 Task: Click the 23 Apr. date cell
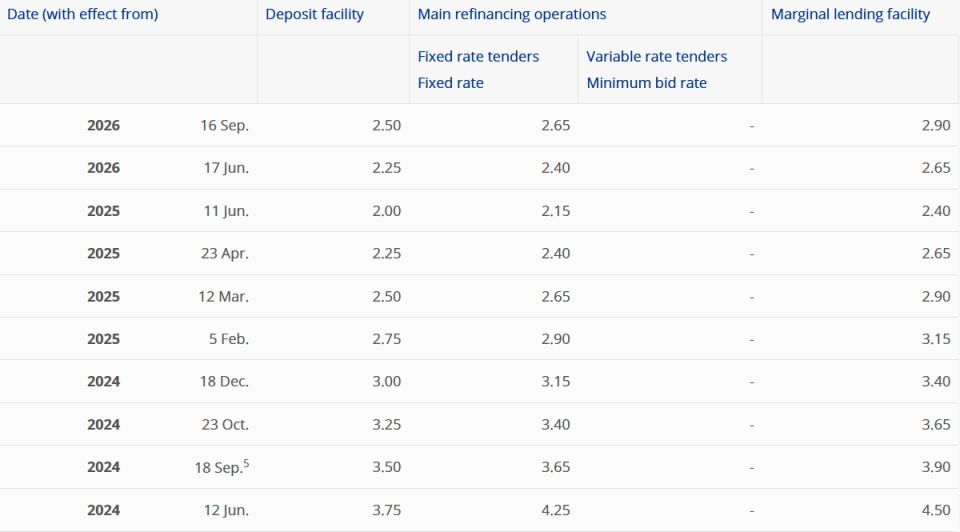(225, 253)
